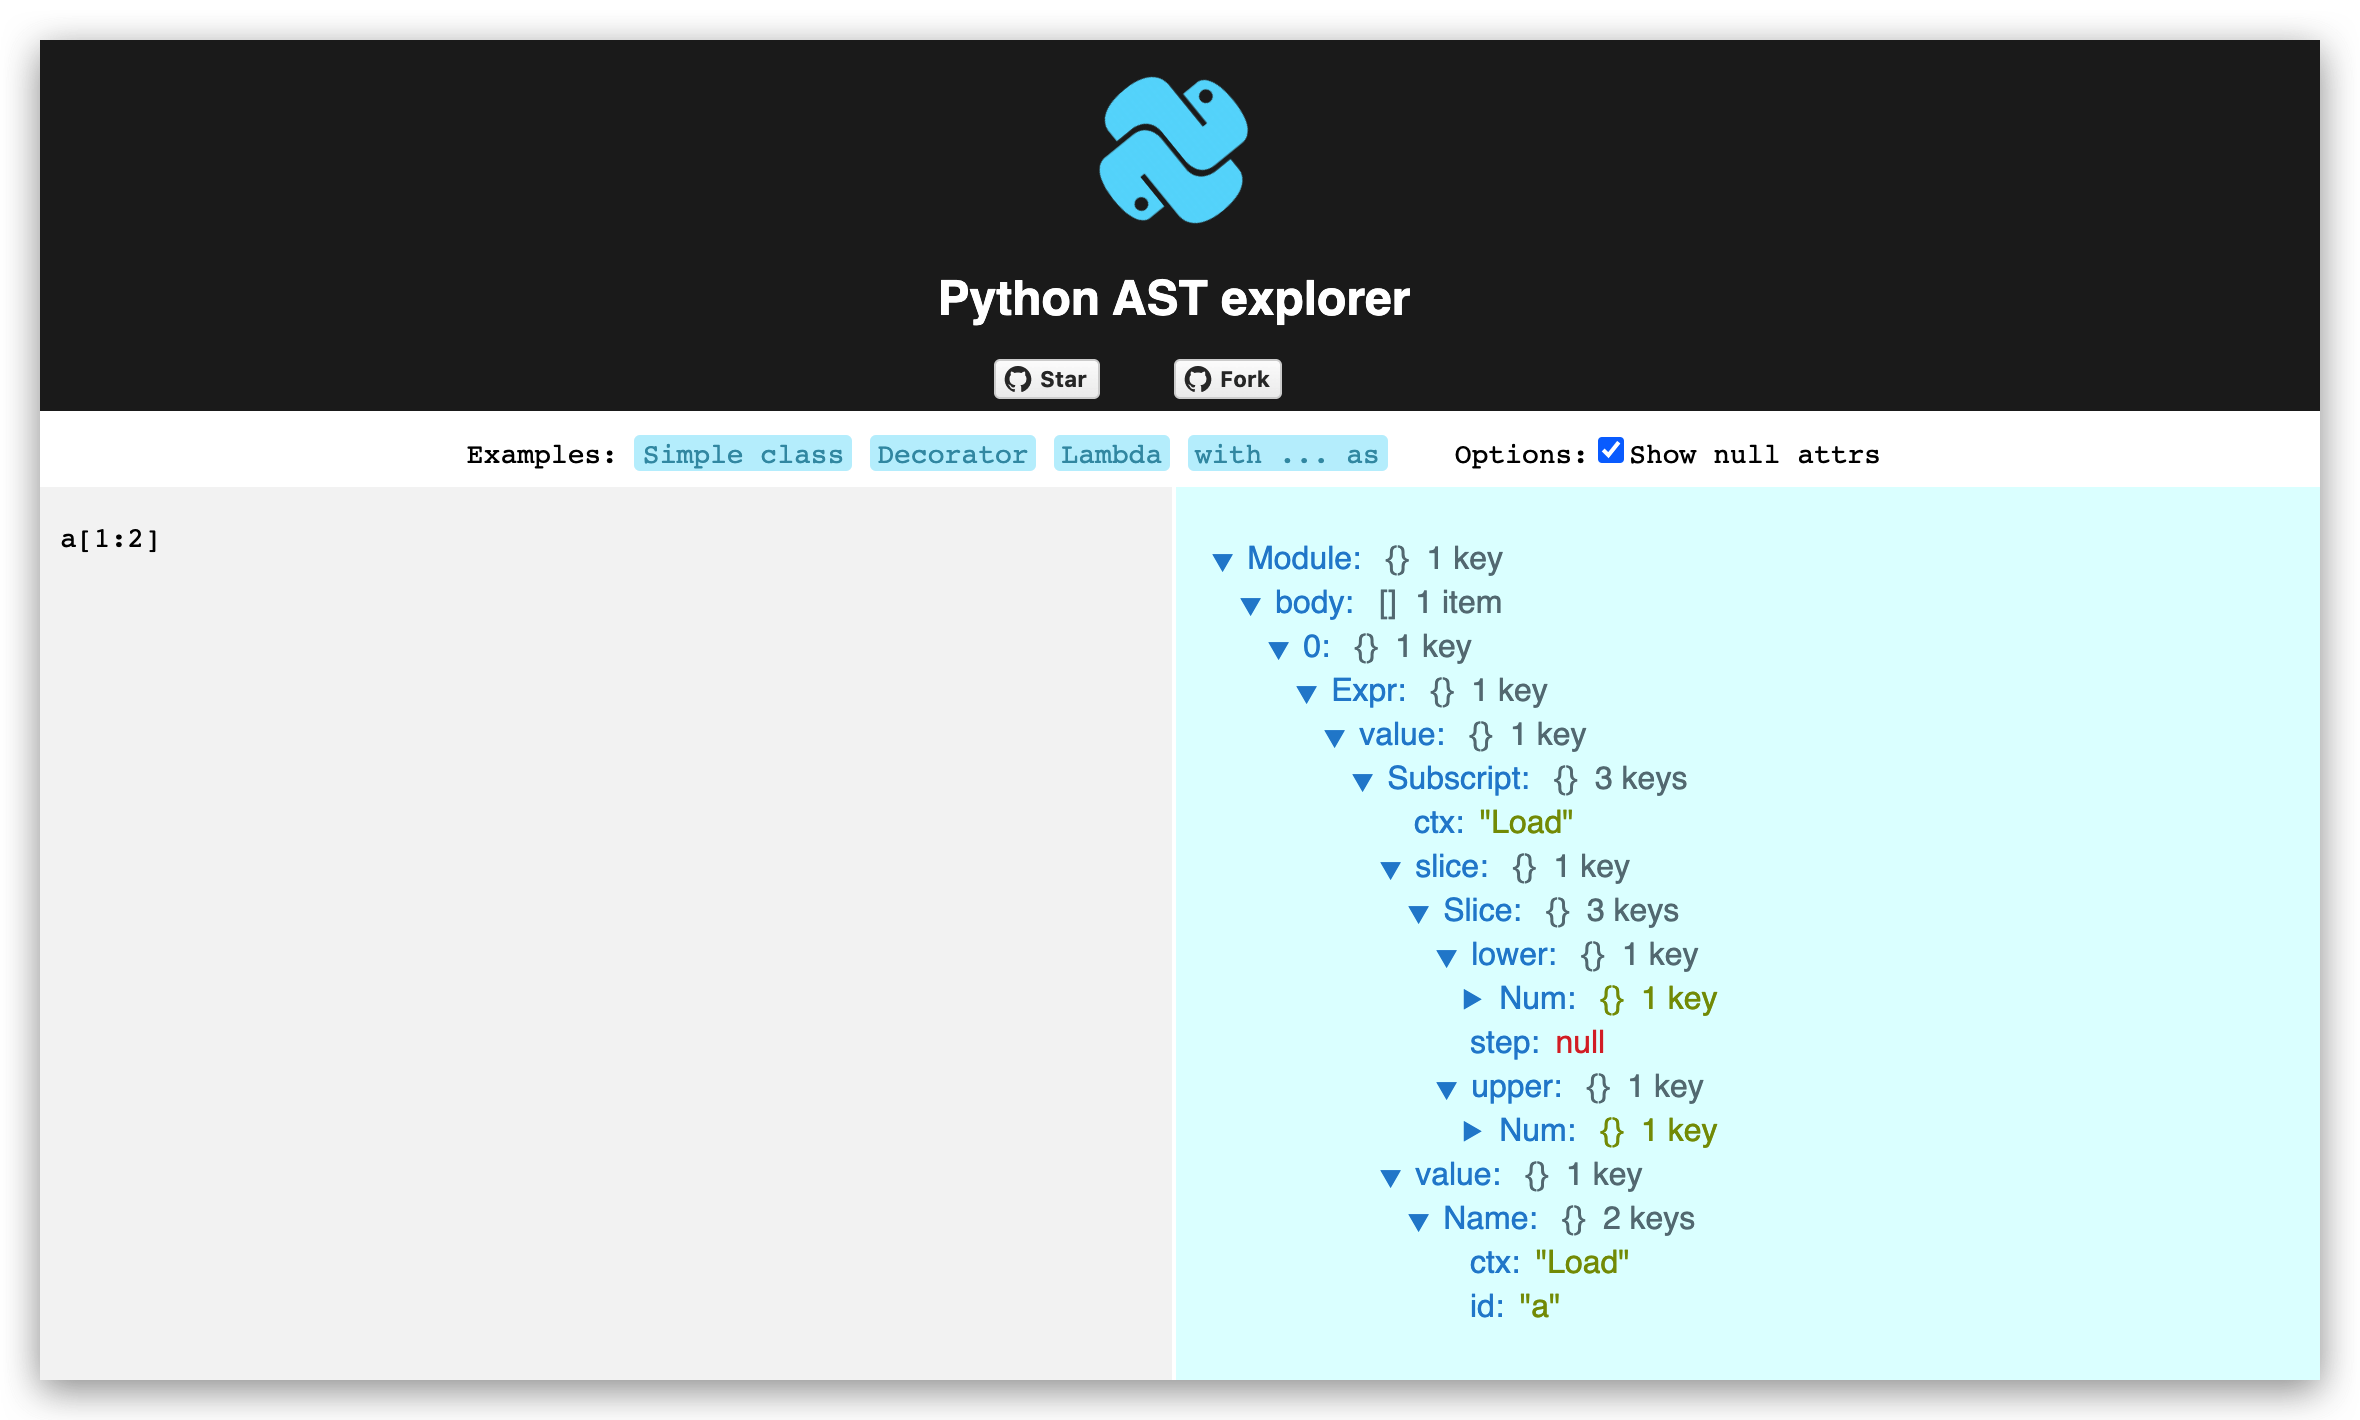This screenshot has height=1420, width=2360.
Task: Load the Lambda example
Action: 1110,454
